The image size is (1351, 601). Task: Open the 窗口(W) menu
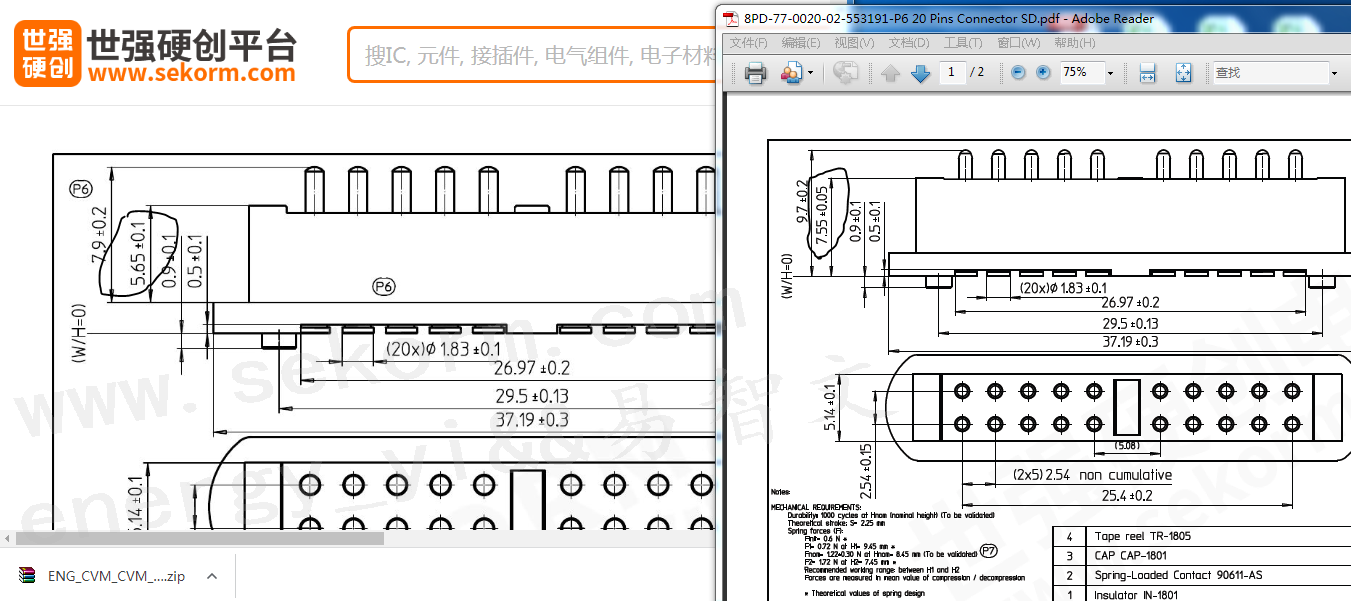1019,43
